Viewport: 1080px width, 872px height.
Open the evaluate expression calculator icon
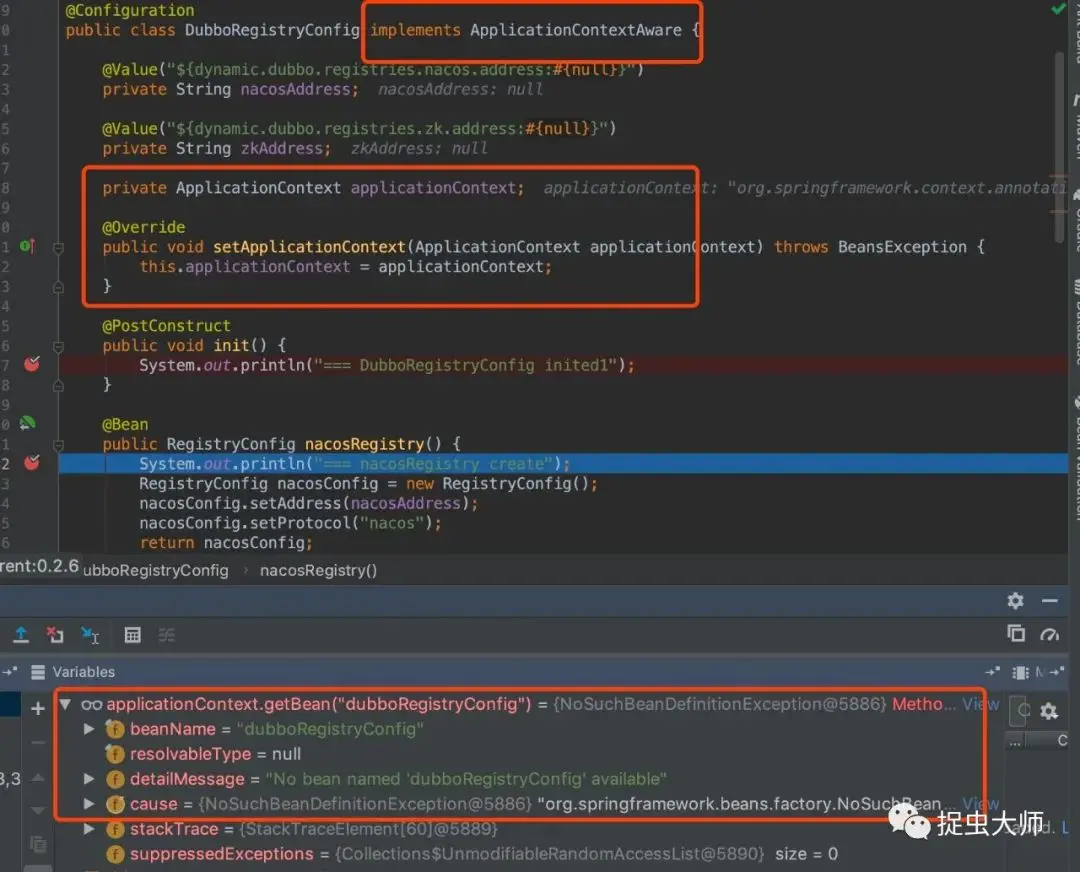(132, 634)
